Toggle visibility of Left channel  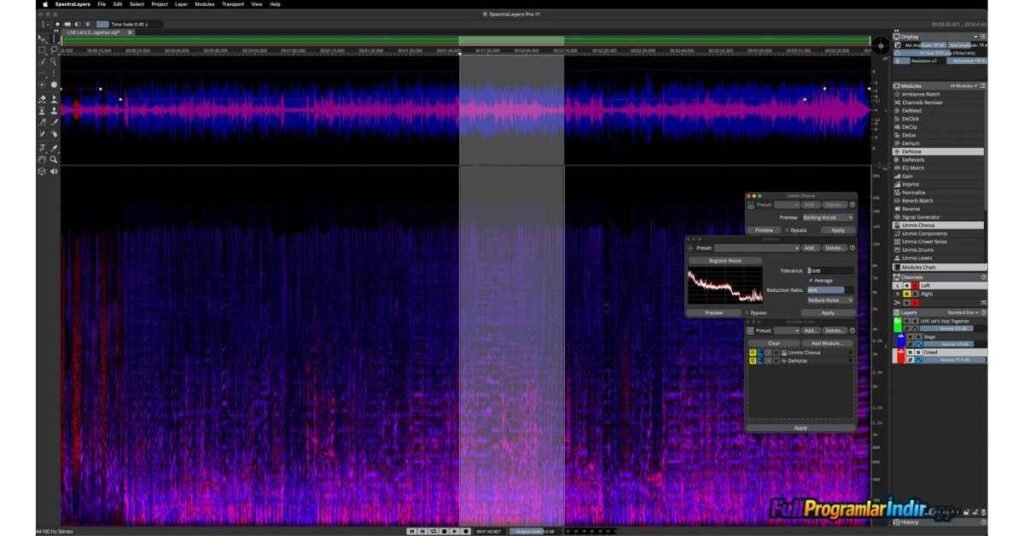click(906, 286)
